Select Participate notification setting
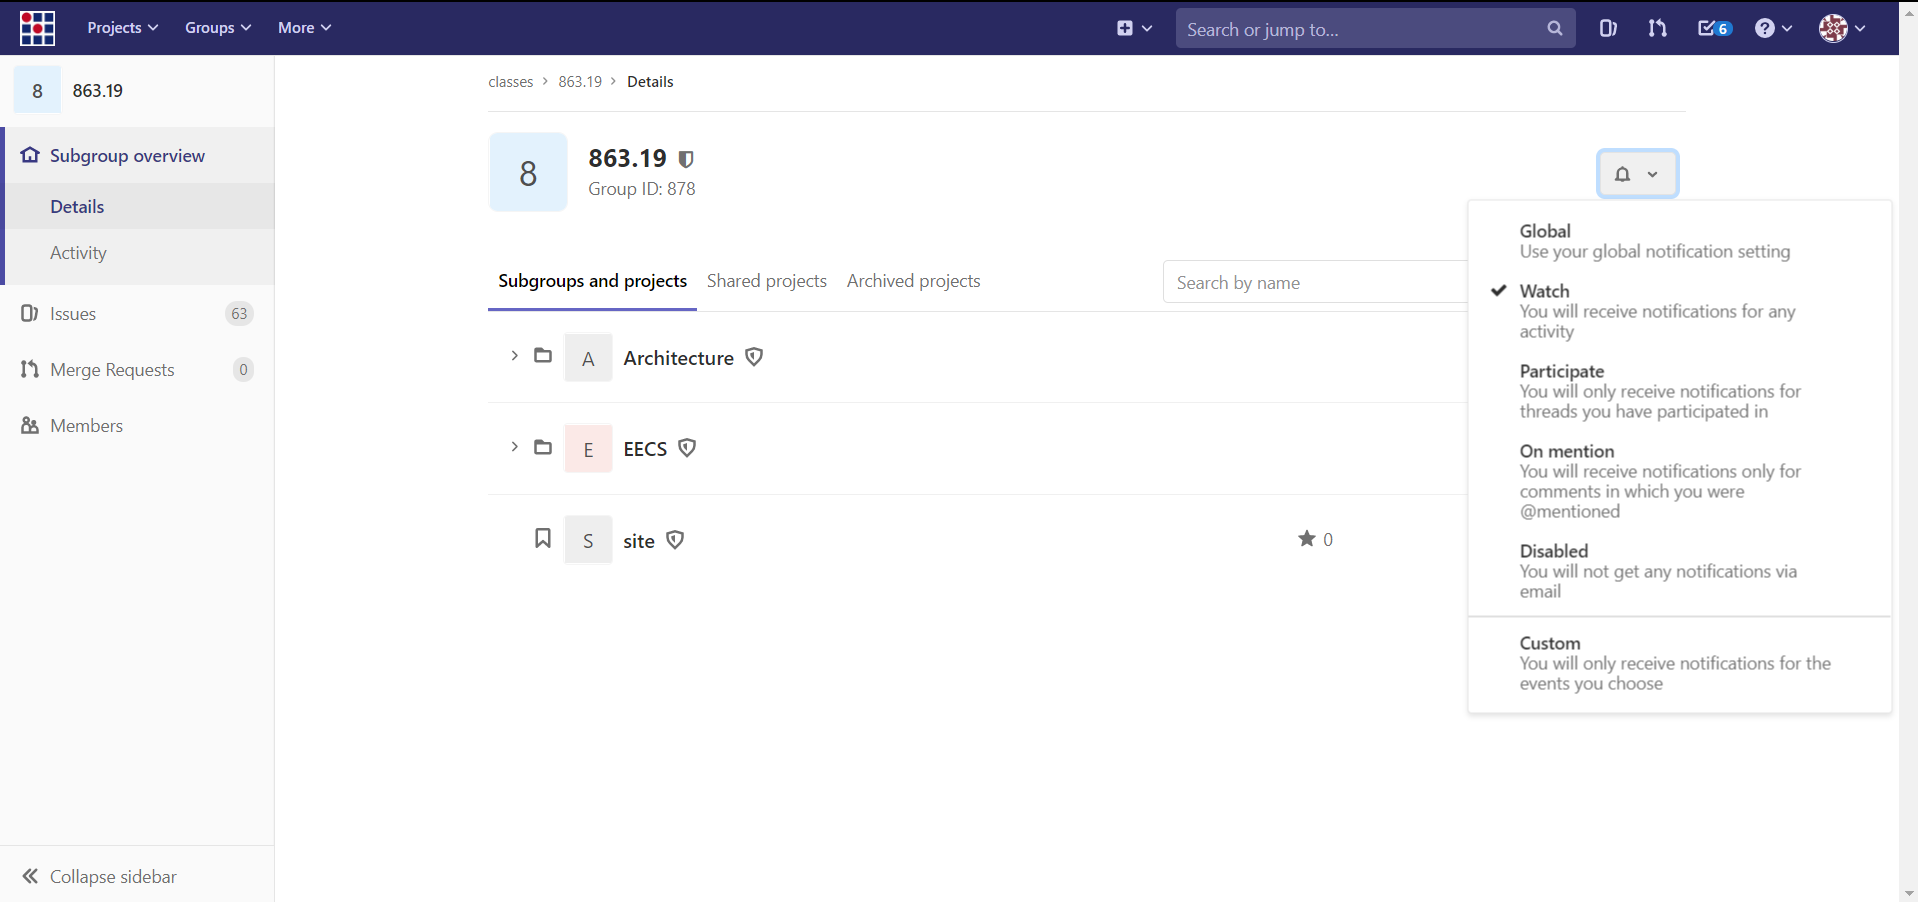The width and height of the screenshot is (1918, 902). click(x=1561, y=371)
